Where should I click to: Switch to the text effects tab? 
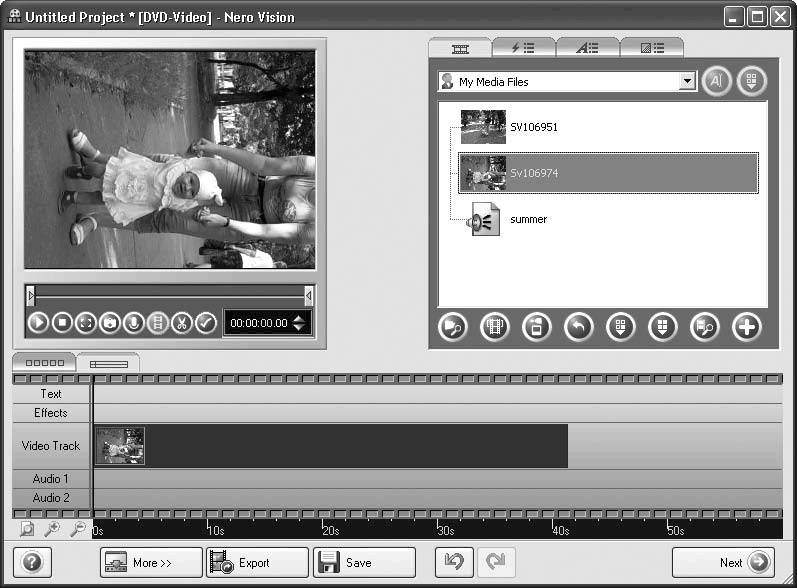[587, 47]
